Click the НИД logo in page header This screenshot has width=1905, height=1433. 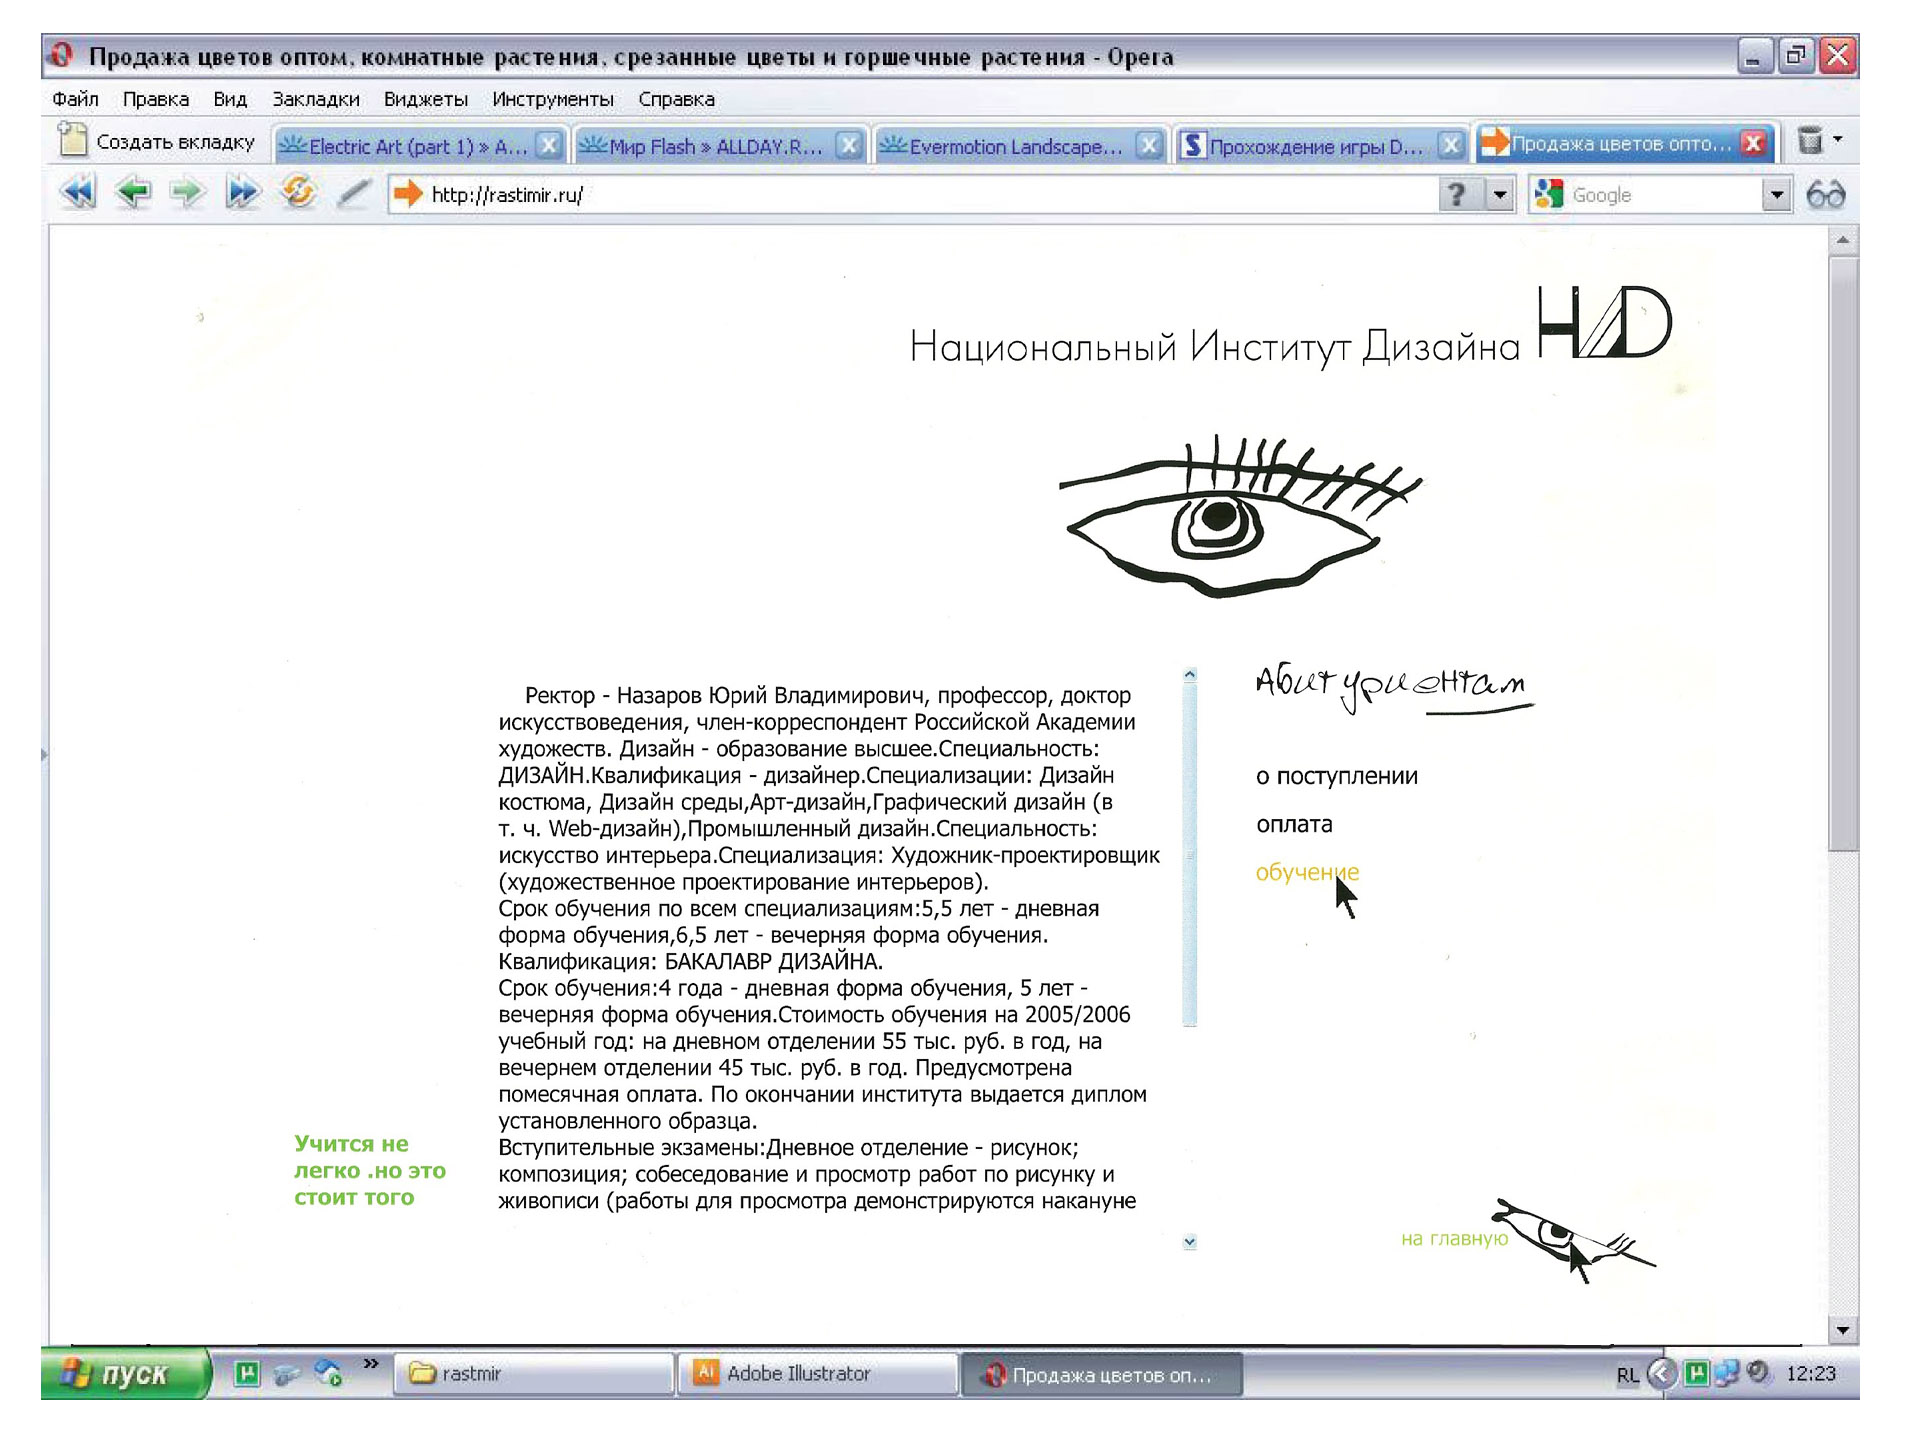[1605, 322]
